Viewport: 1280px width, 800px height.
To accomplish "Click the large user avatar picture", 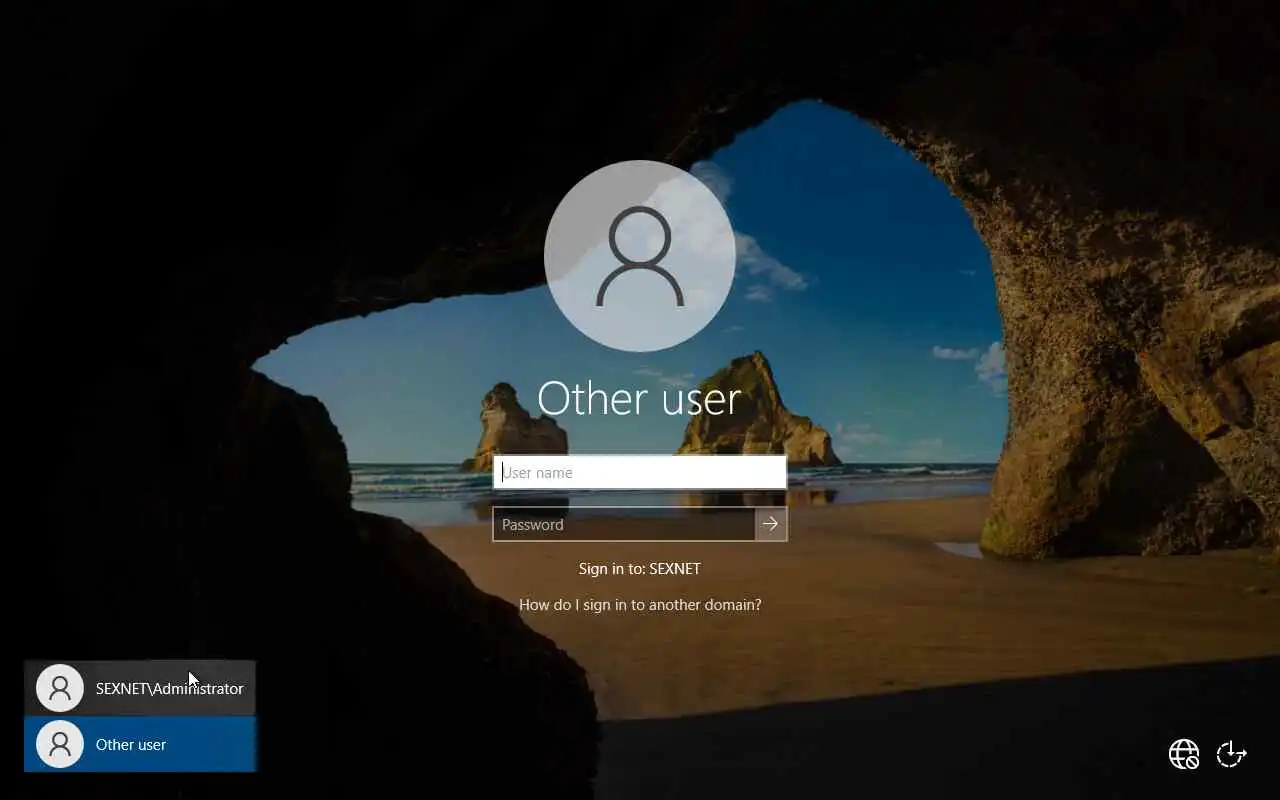I will [640, 256].
